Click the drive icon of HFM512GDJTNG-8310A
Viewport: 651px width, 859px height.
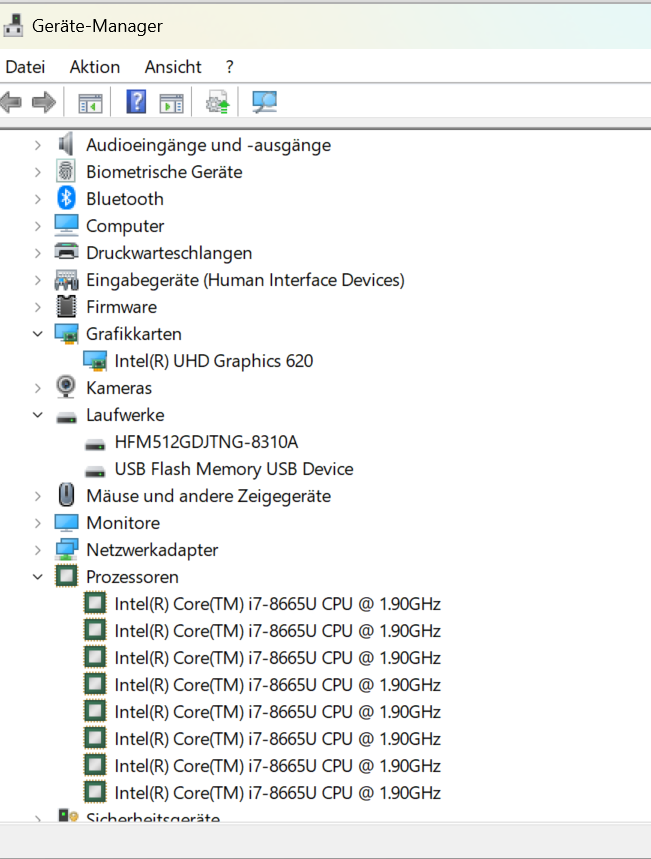[95, 445]
